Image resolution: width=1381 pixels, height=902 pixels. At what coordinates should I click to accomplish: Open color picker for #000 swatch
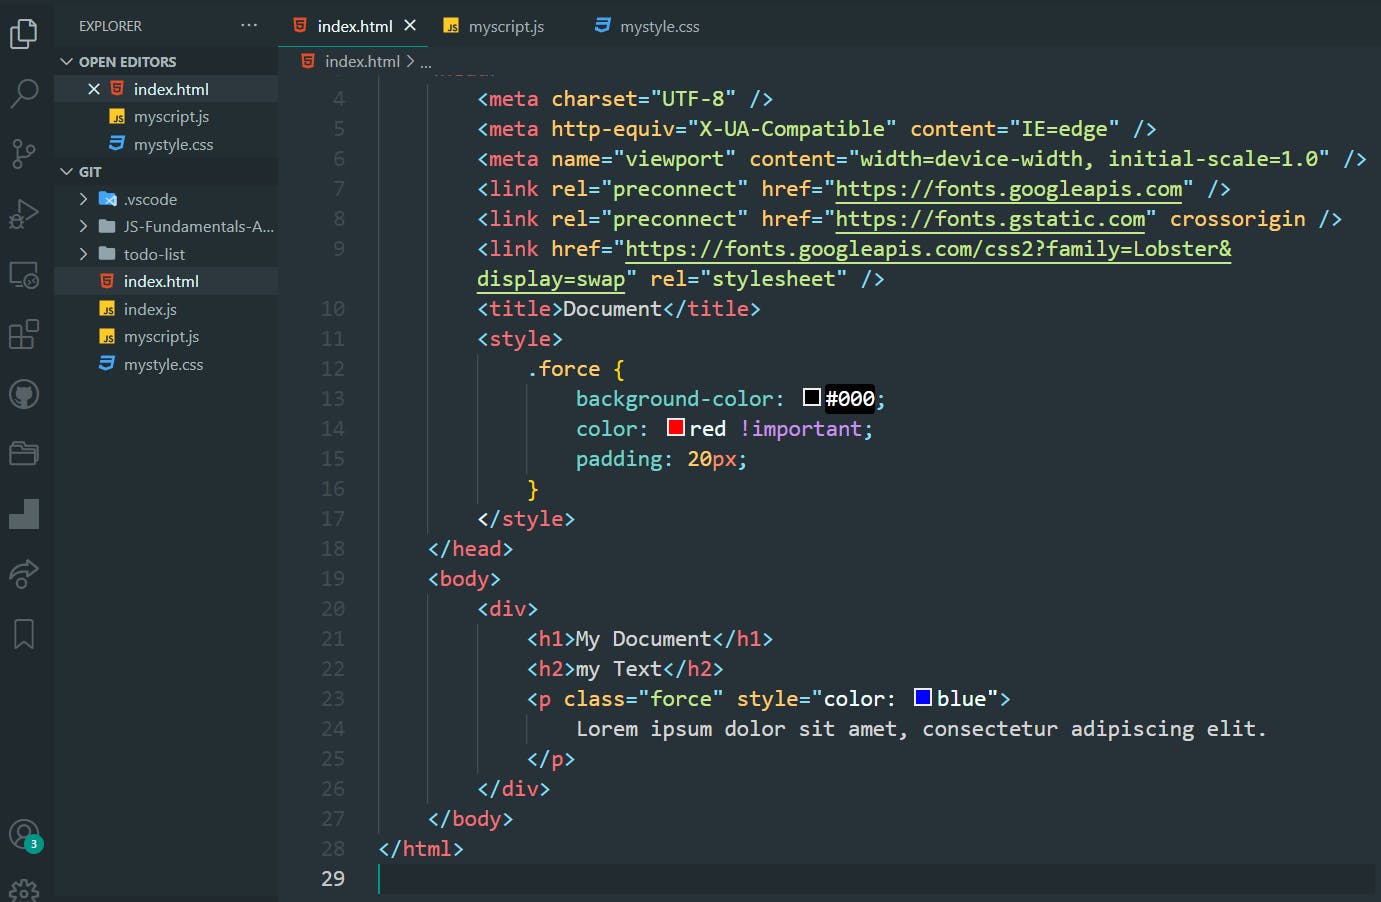click(x=812, y=397)
